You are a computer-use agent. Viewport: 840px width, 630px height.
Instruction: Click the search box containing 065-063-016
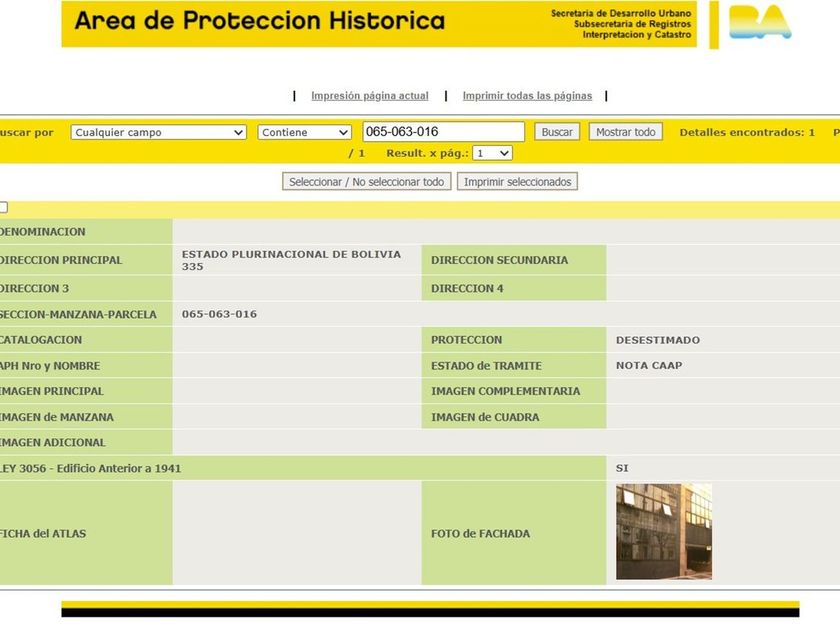click(443, 132)
